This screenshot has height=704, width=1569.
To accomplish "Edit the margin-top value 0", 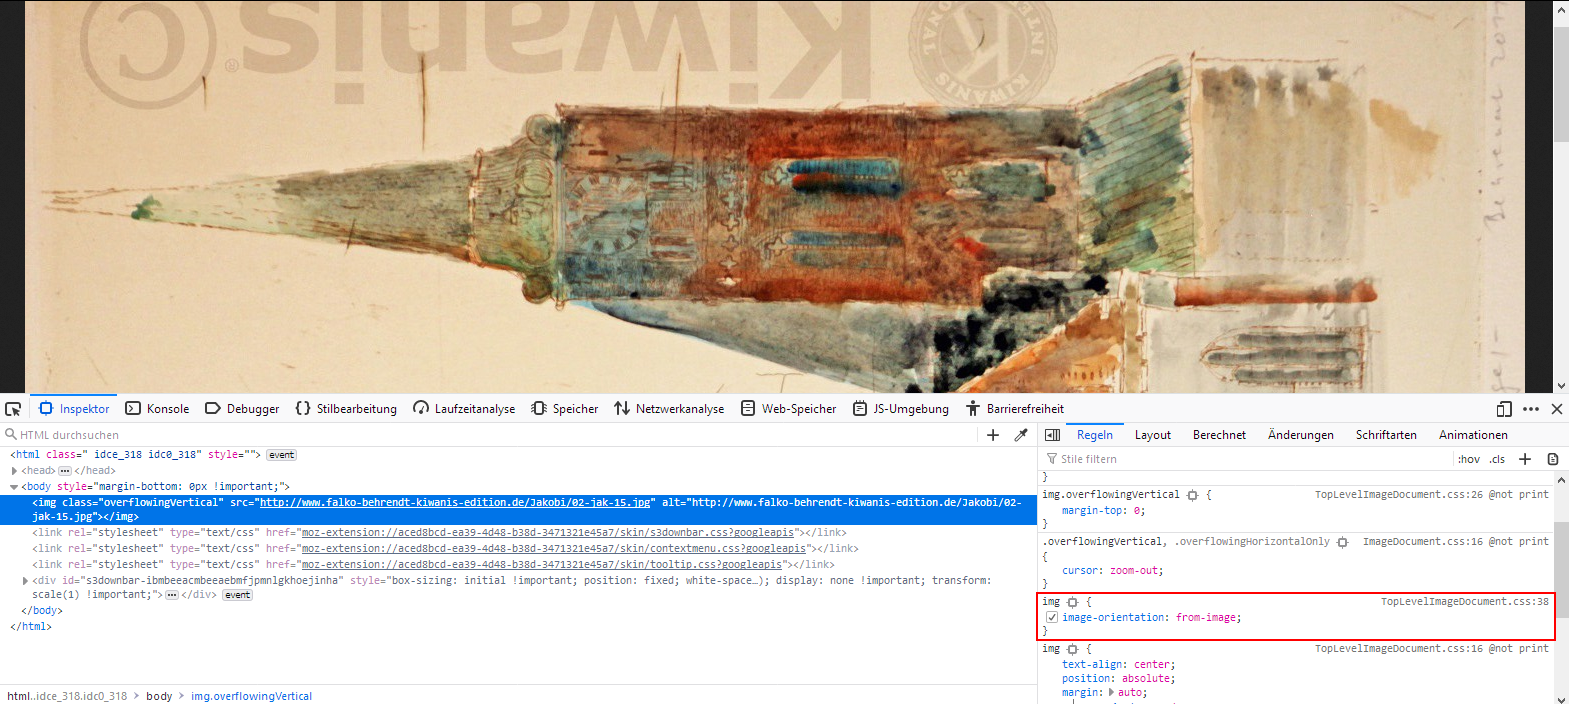I will coord(1137,510).
